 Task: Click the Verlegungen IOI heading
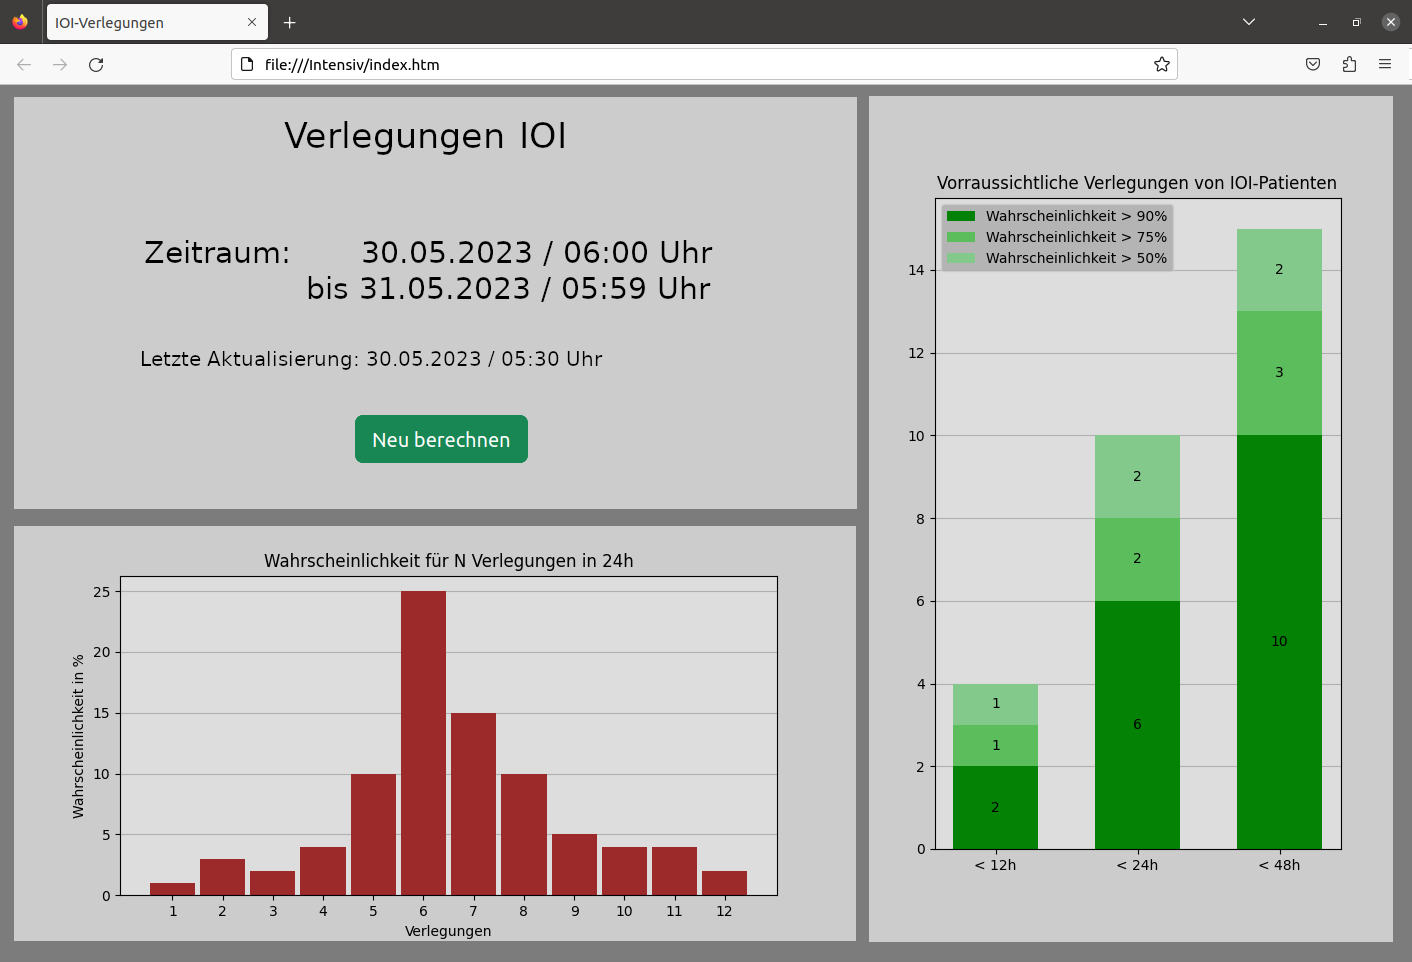425,136
